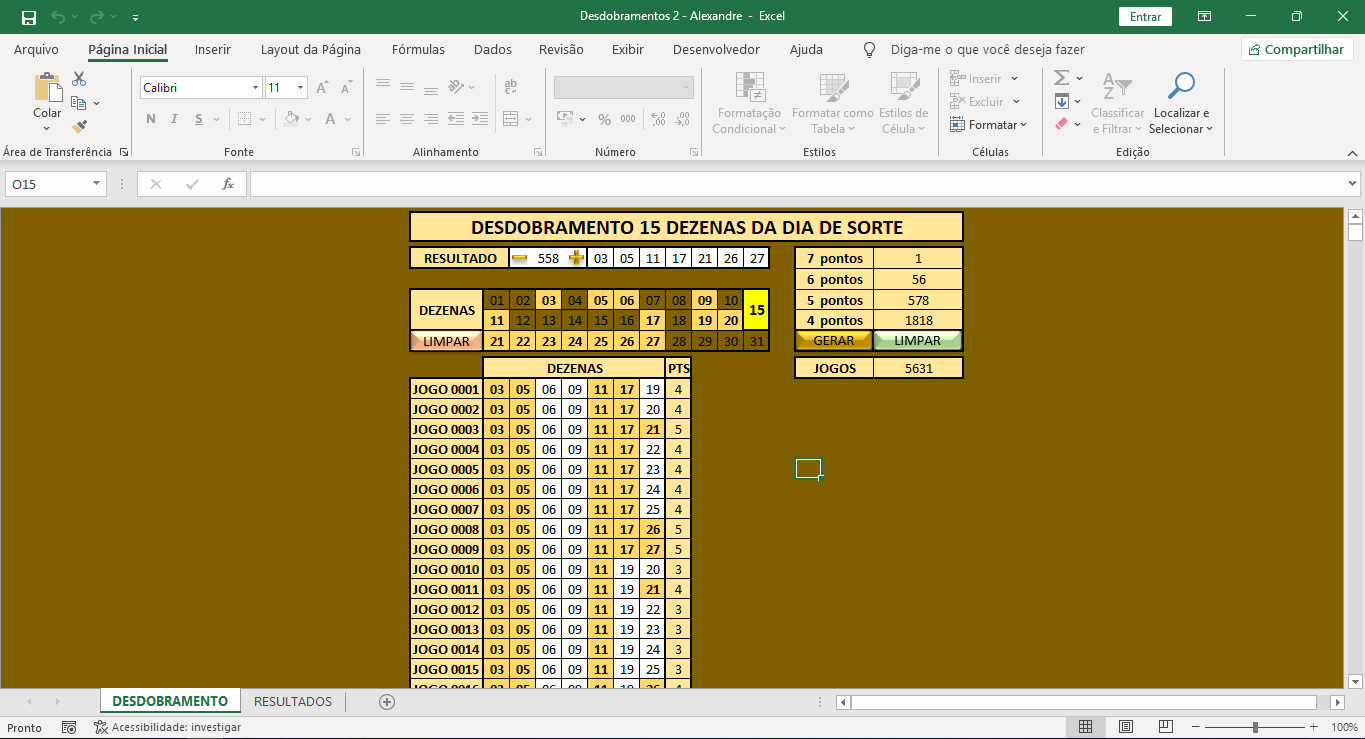Image resolution: width=1365 pixels, height=739 pixels.
Task: Toggle Bottom Align
Action: (431, 87)
